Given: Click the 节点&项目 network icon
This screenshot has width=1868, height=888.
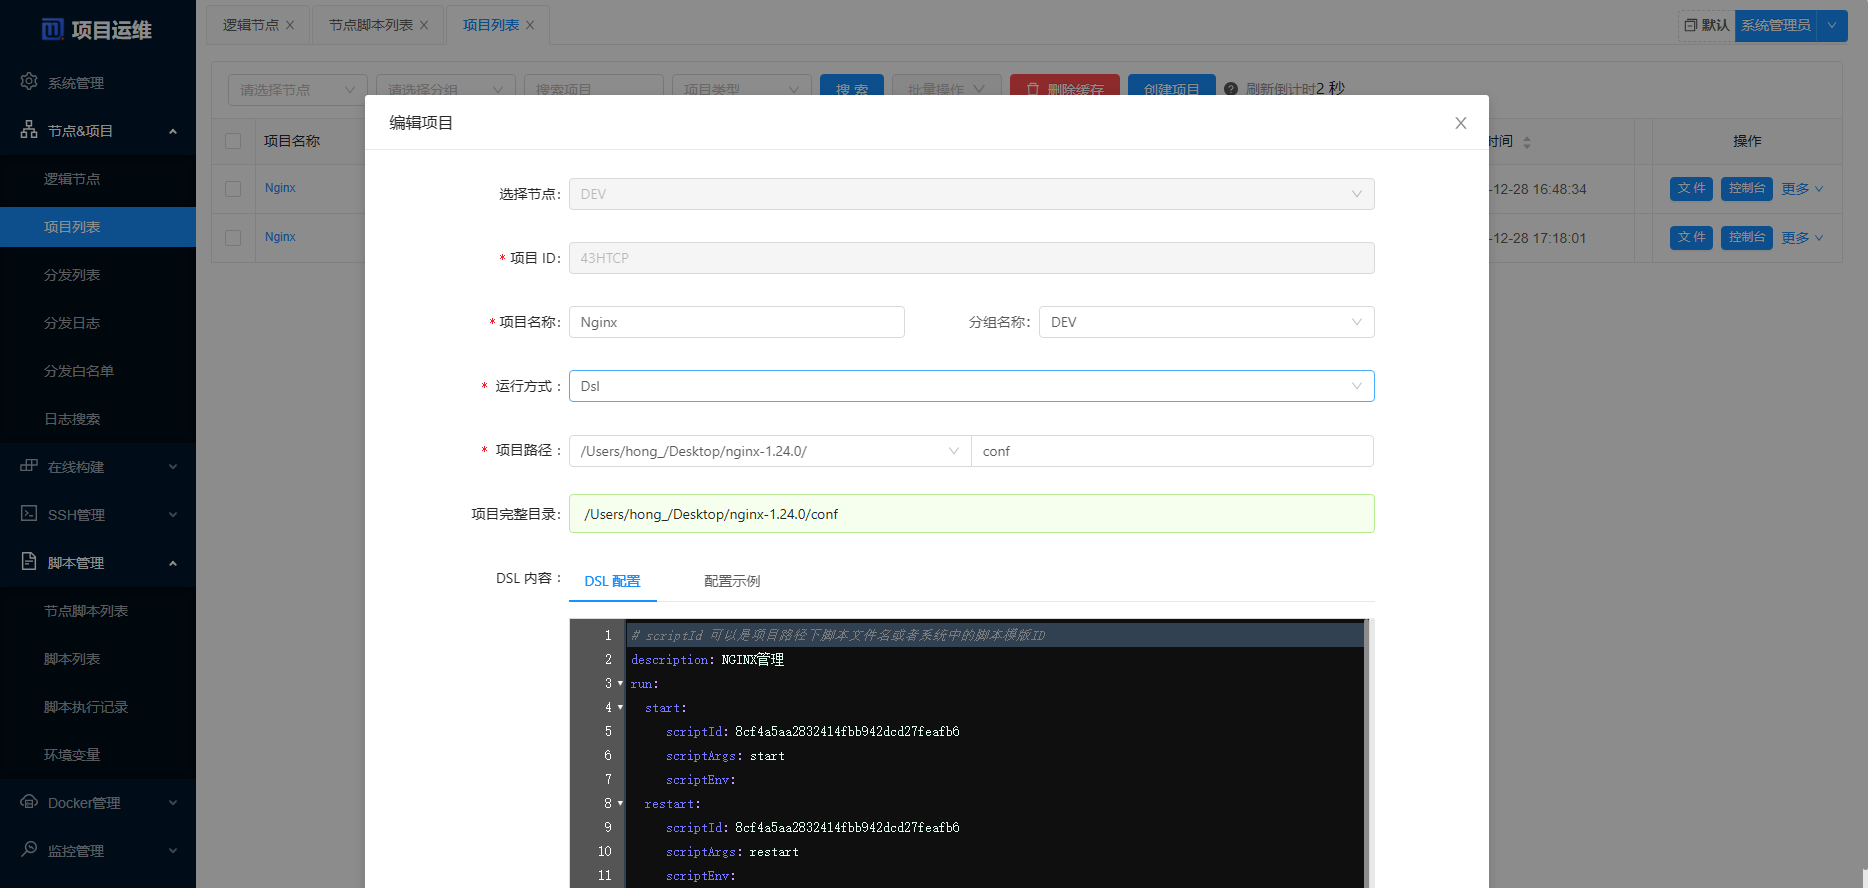Looking at the screenshot, I should coord(29,130).
